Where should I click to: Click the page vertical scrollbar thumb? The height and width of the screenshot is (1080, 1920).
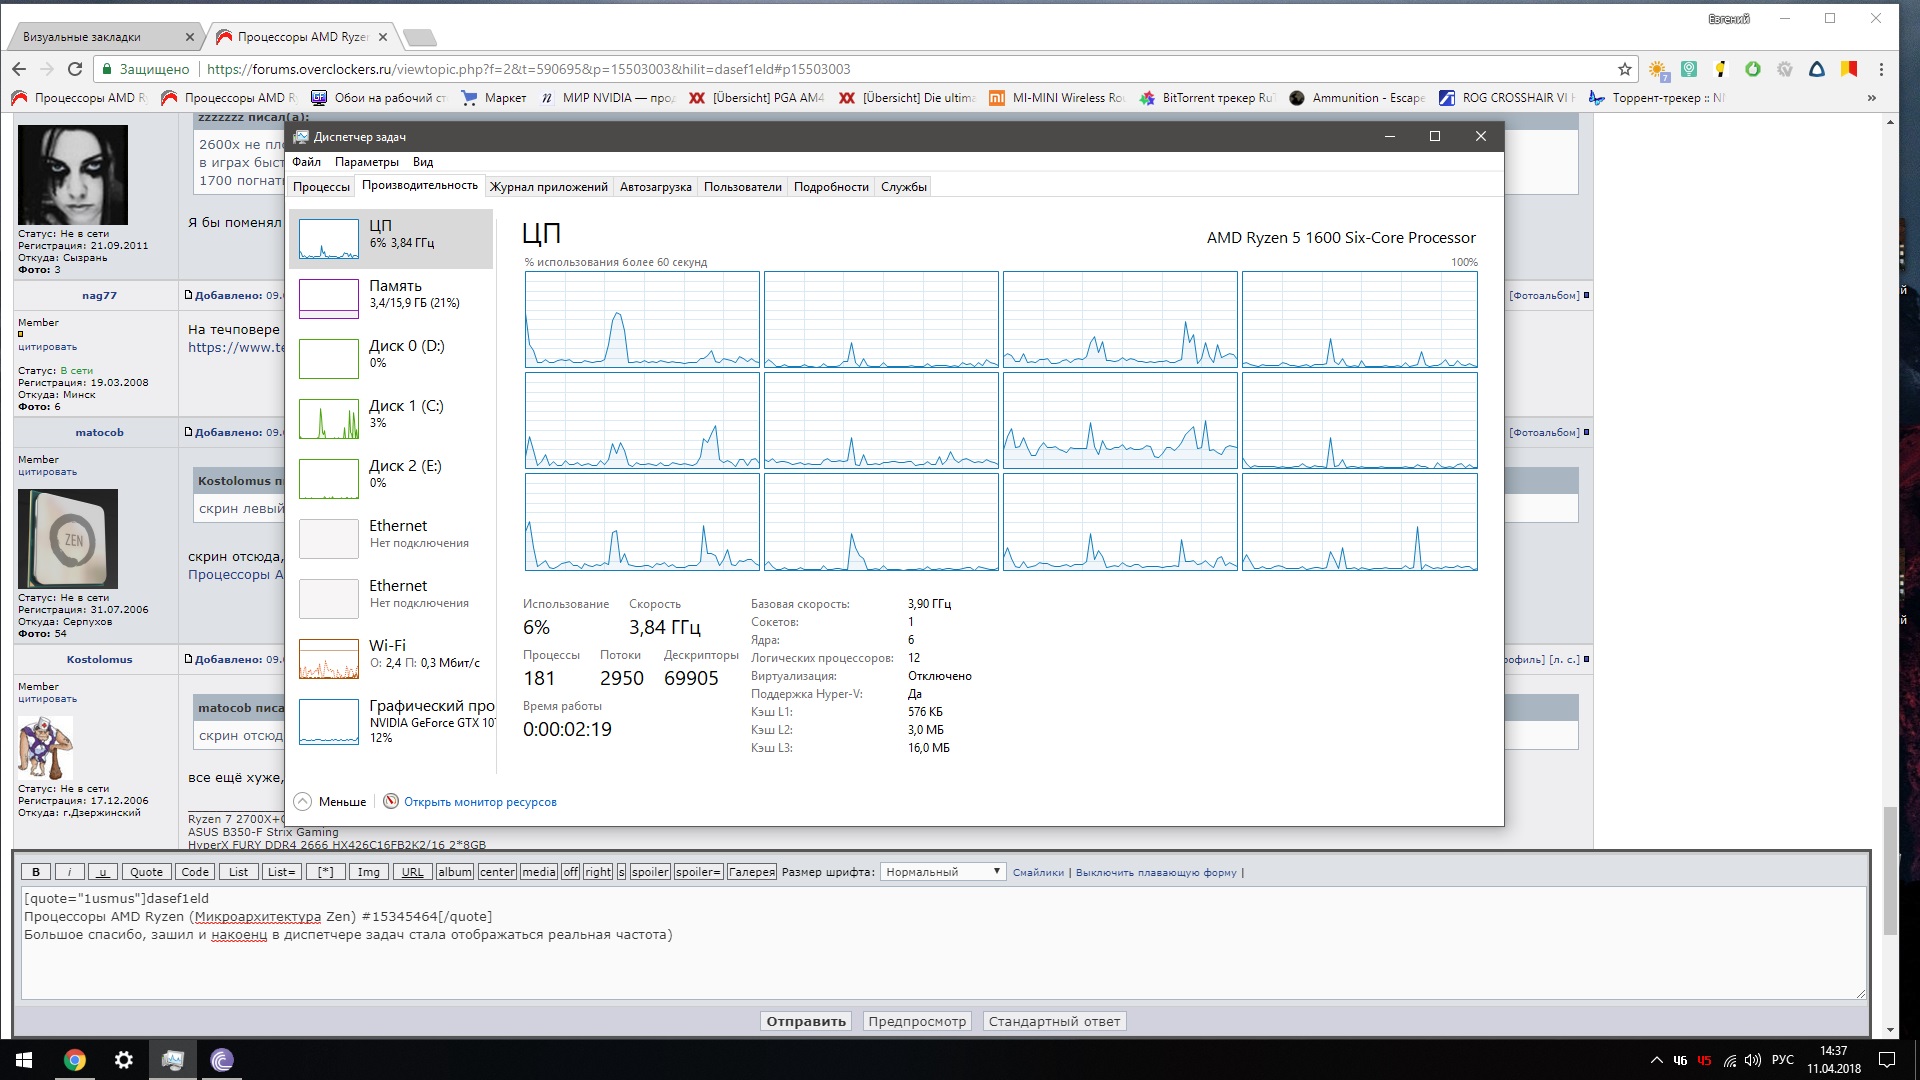click(1889, 870)
